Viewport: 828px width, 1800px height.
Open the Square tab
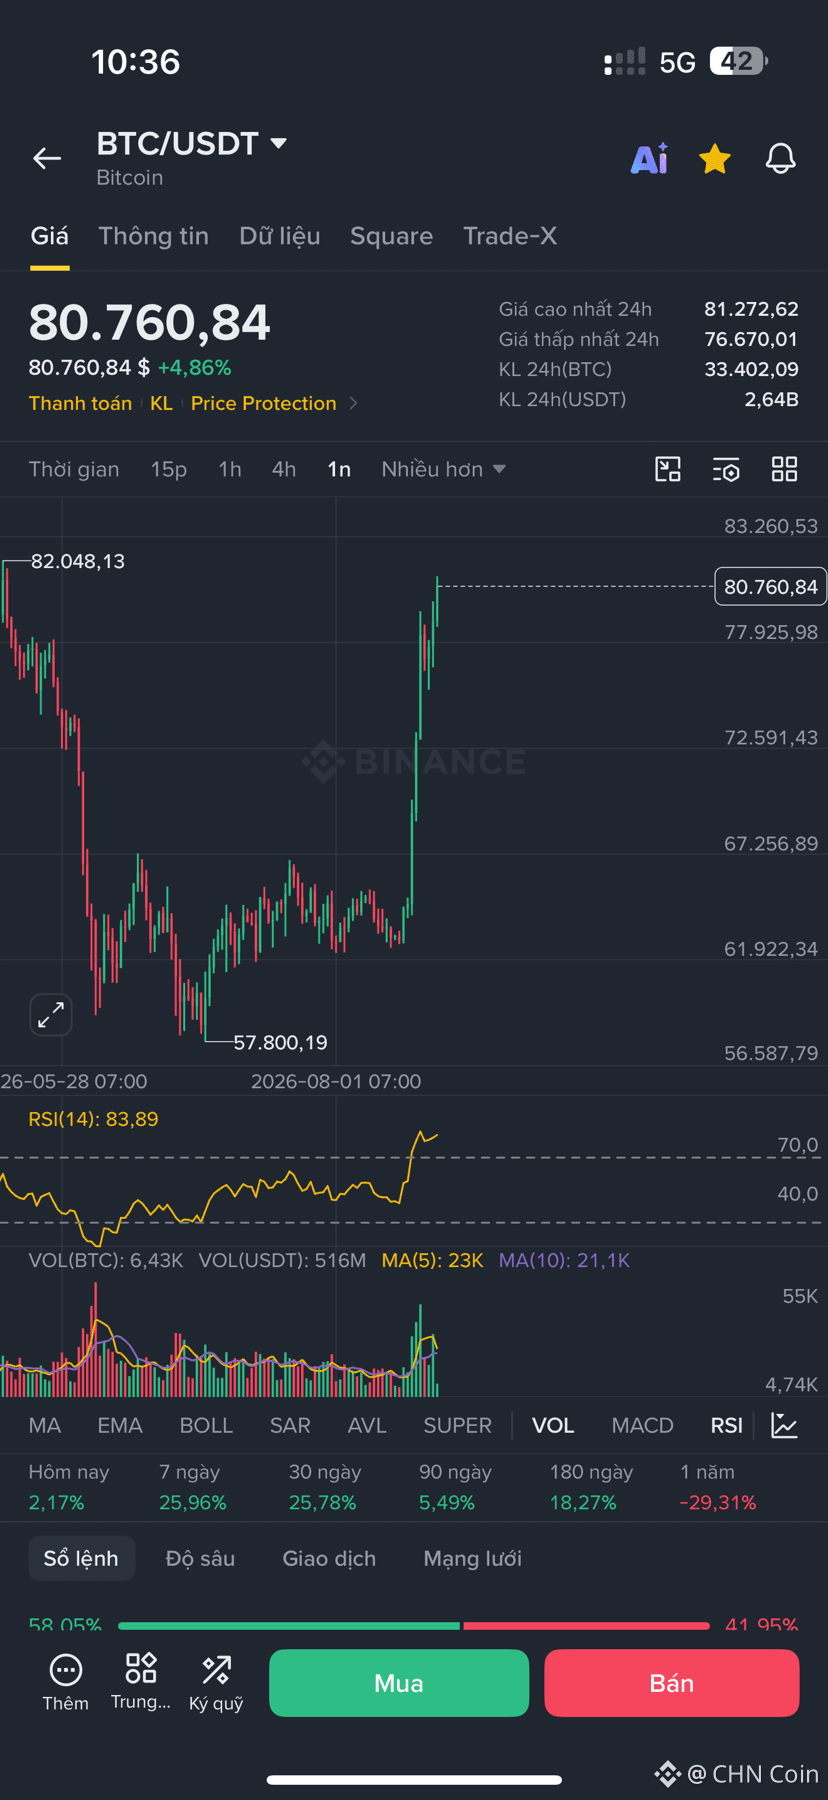391,236
